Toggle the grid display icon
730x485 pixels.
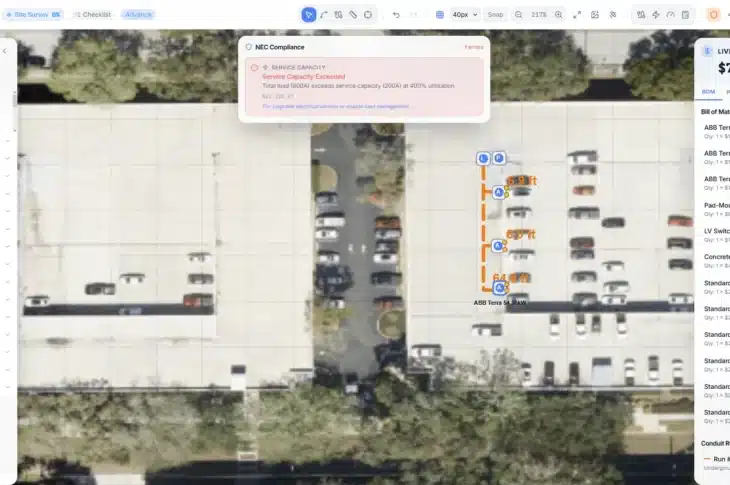[440, 15]
